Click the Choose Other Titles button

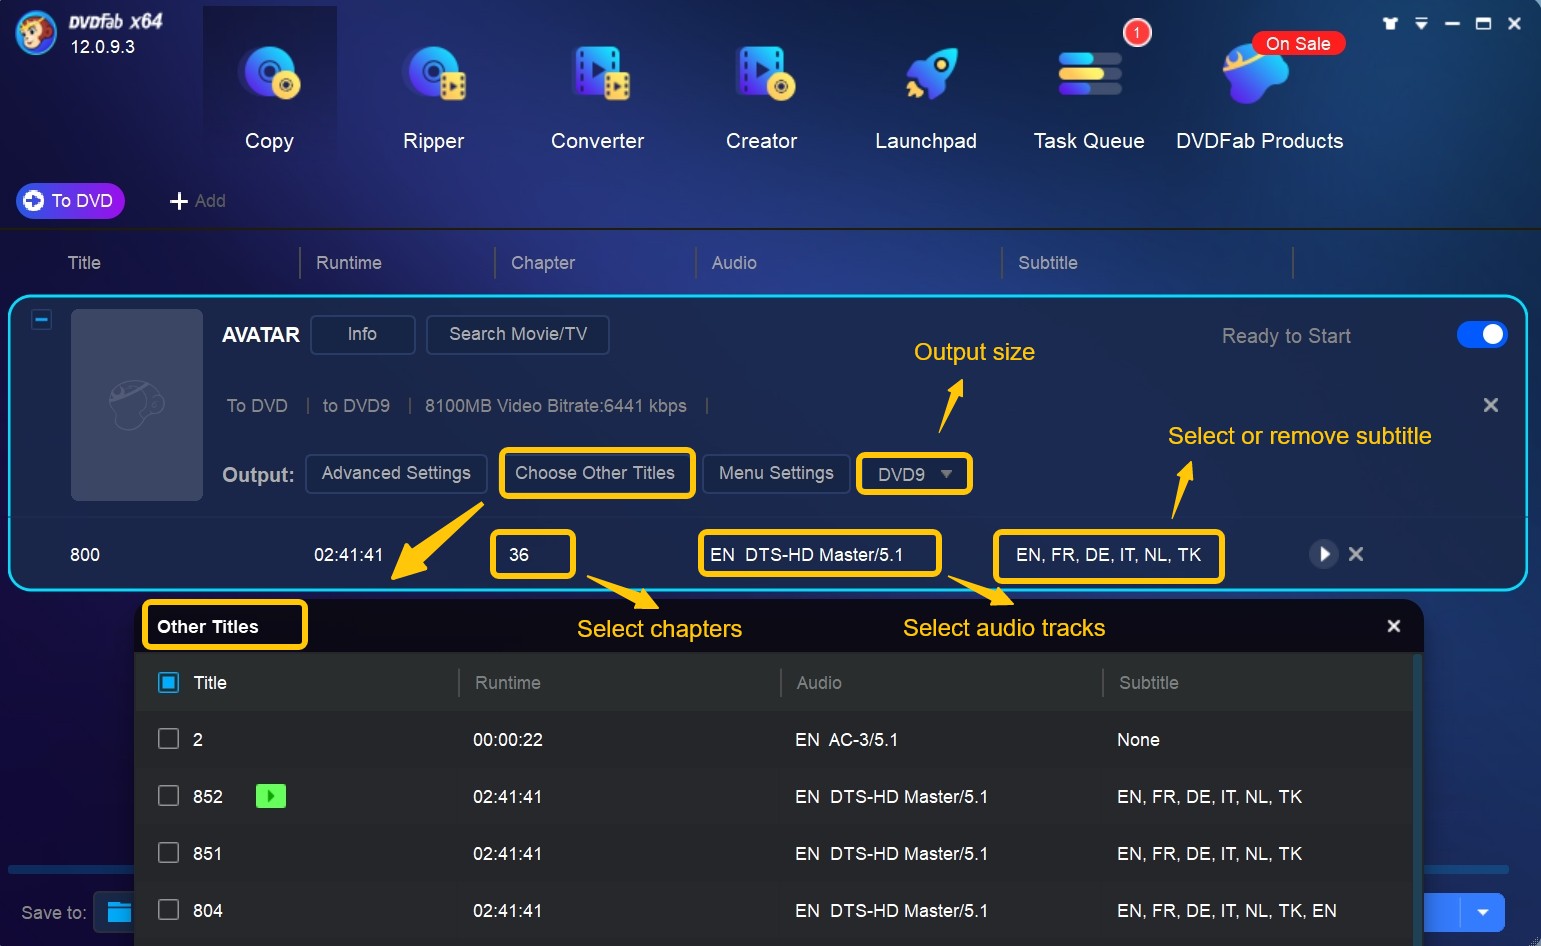pos(595,473)
